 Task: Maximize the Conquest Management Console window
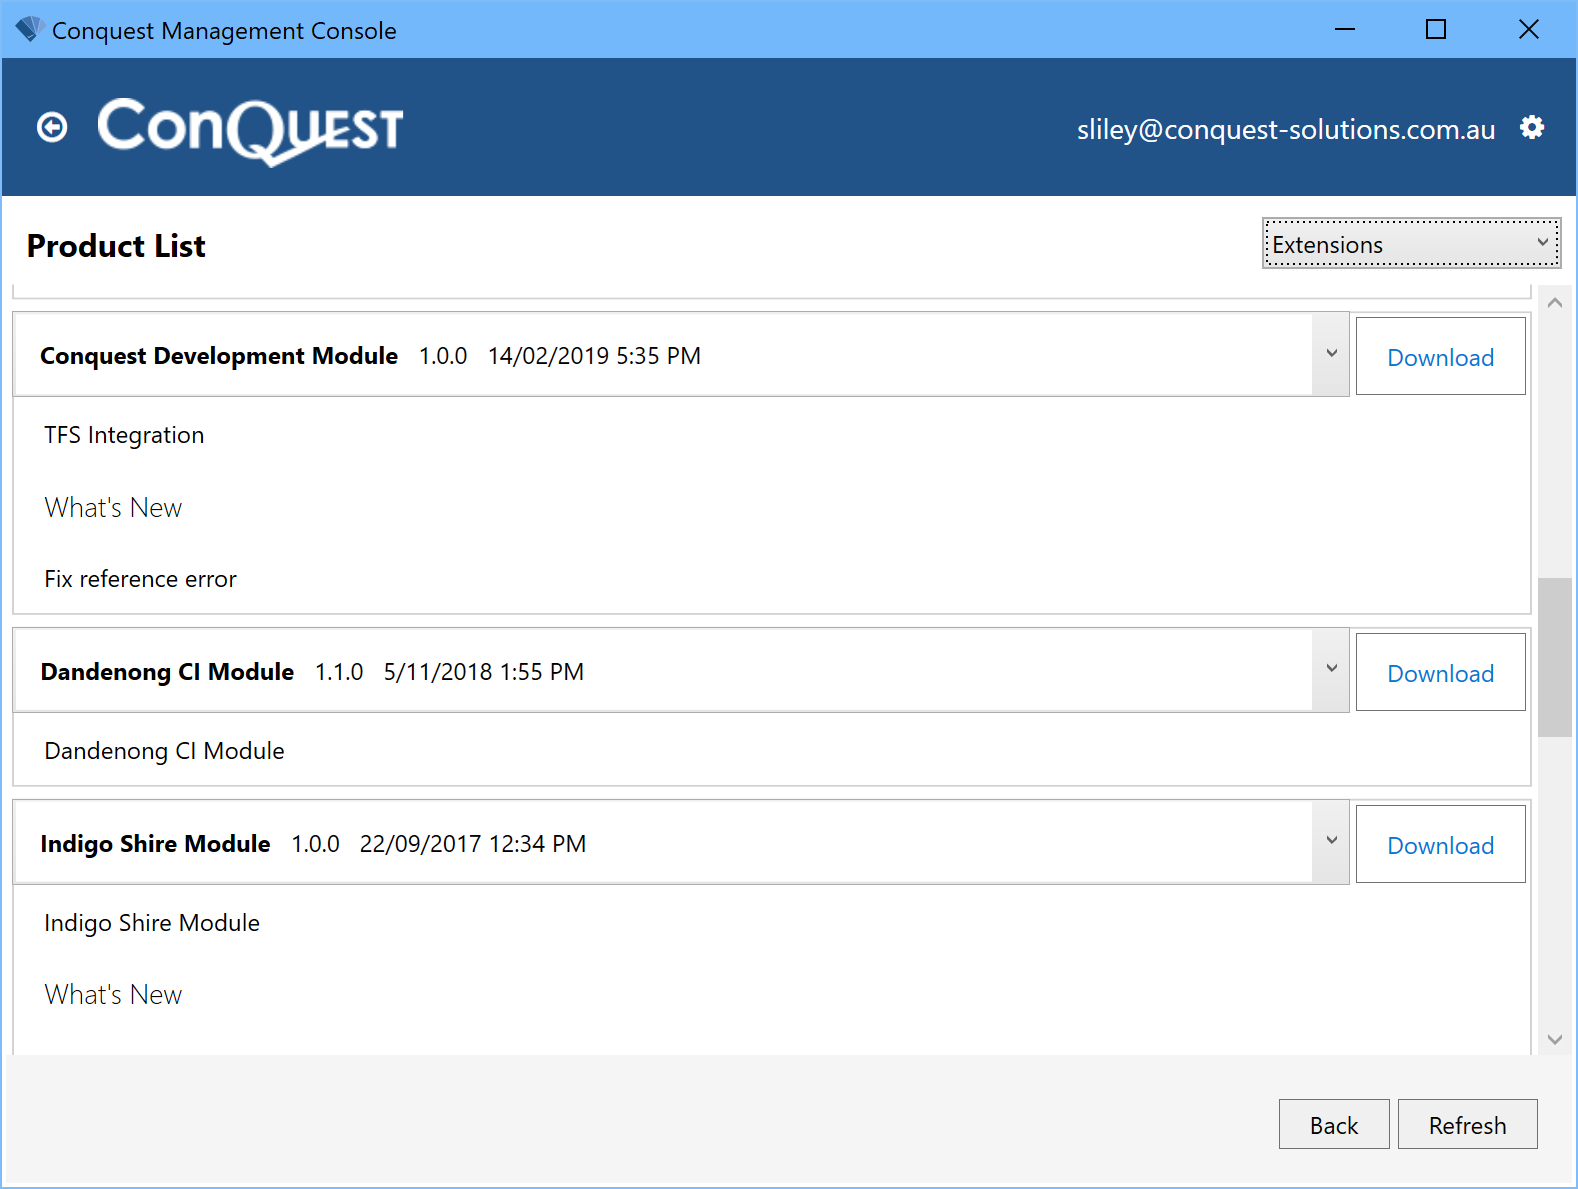(x=1436, y=29)
